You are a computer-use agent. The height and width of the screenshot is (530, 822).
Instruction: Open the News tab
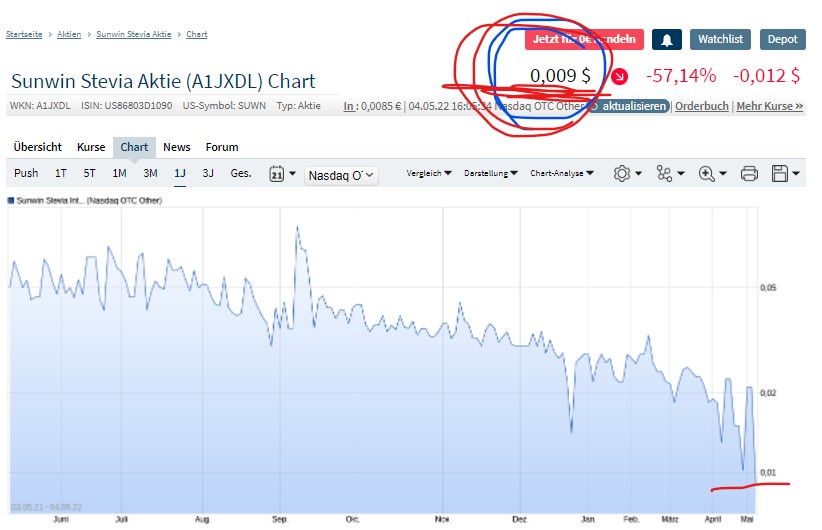point(177,147)
